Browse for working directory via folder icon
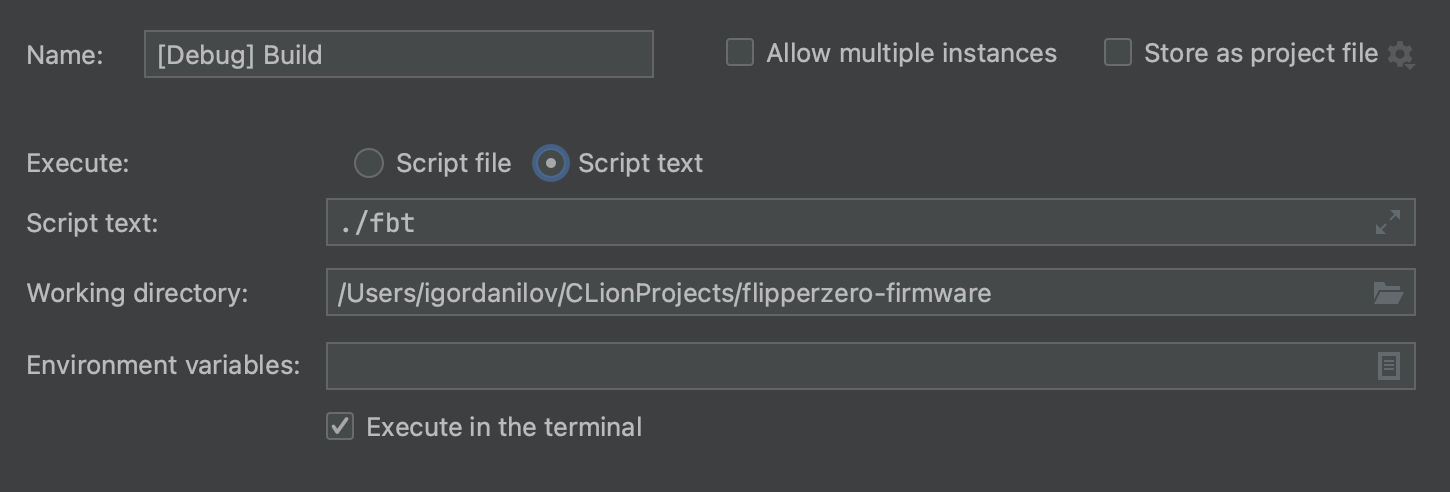This screenshot has width=1450, height=492. point(1388,293)
